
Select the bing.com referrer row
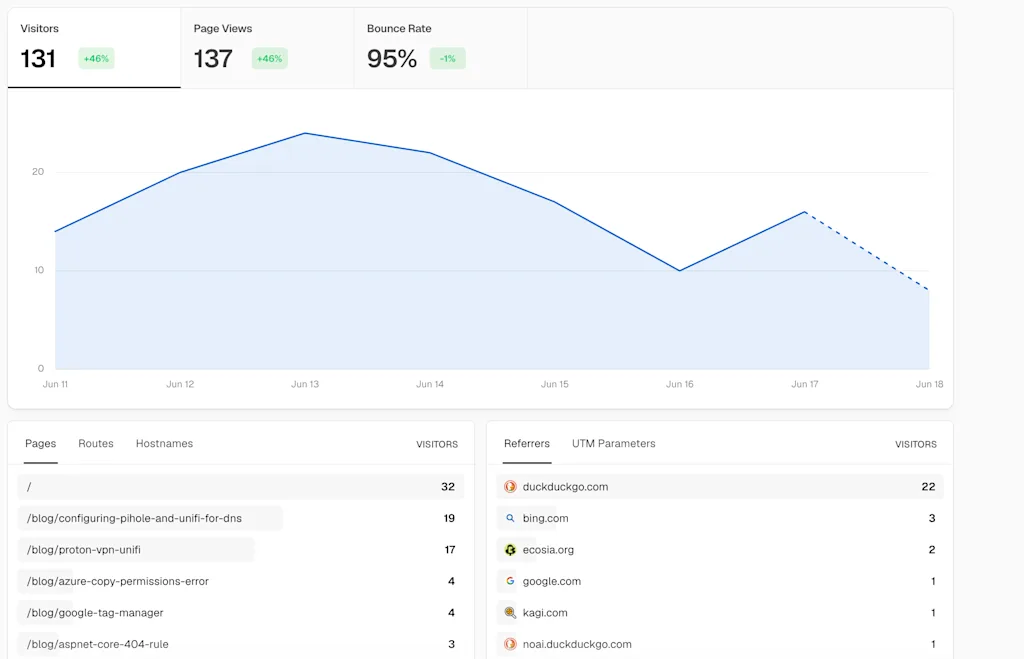720,518
